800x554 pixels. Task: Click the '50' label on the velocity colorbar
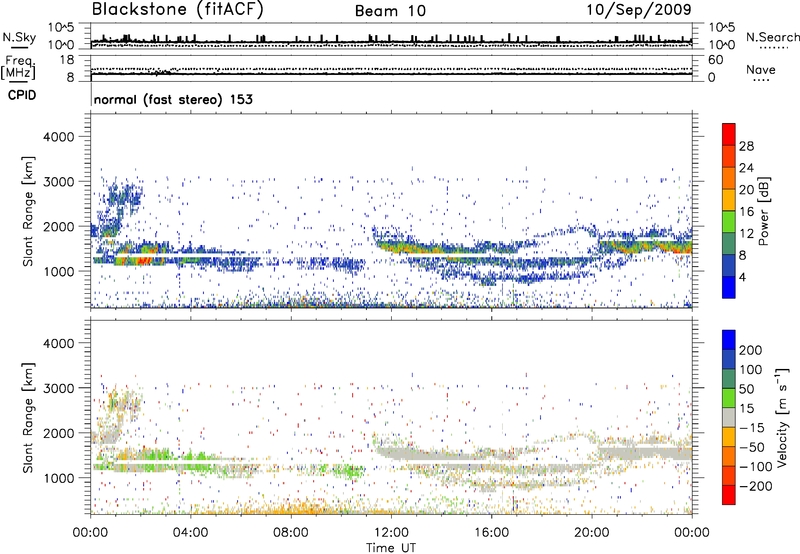pyautogui.click(x=746, y=389)
